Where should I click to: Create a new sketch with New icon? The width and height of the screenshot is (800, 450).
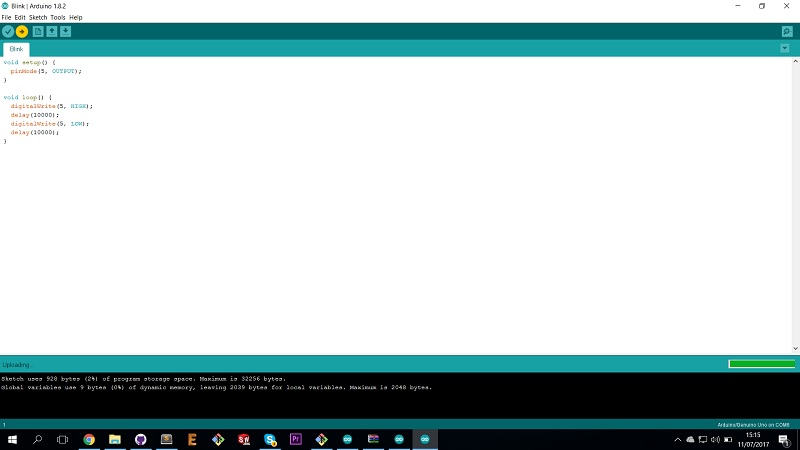38,32
